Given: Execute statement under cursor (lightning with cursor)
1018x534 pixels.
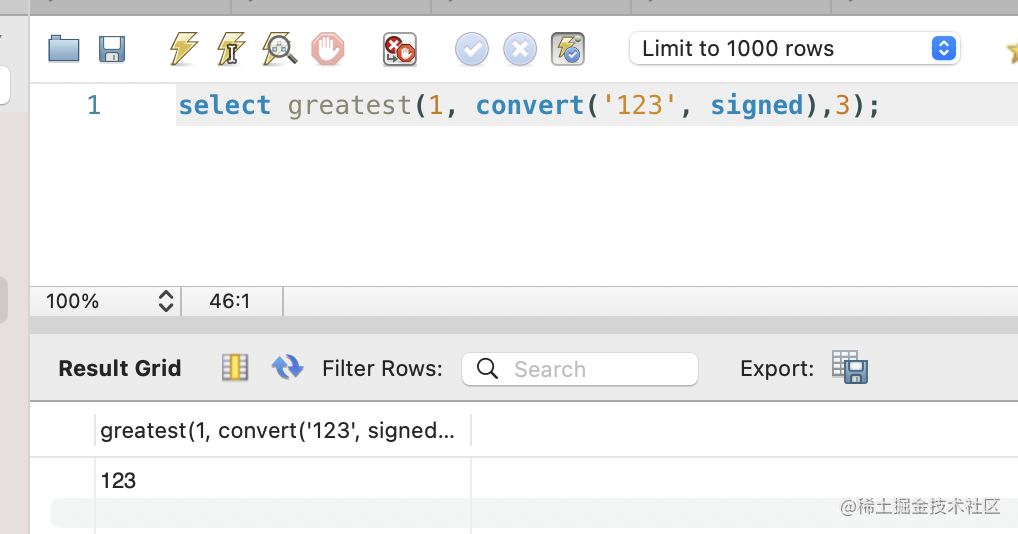Looking at the screenshot, I should (x=231, y=48).
